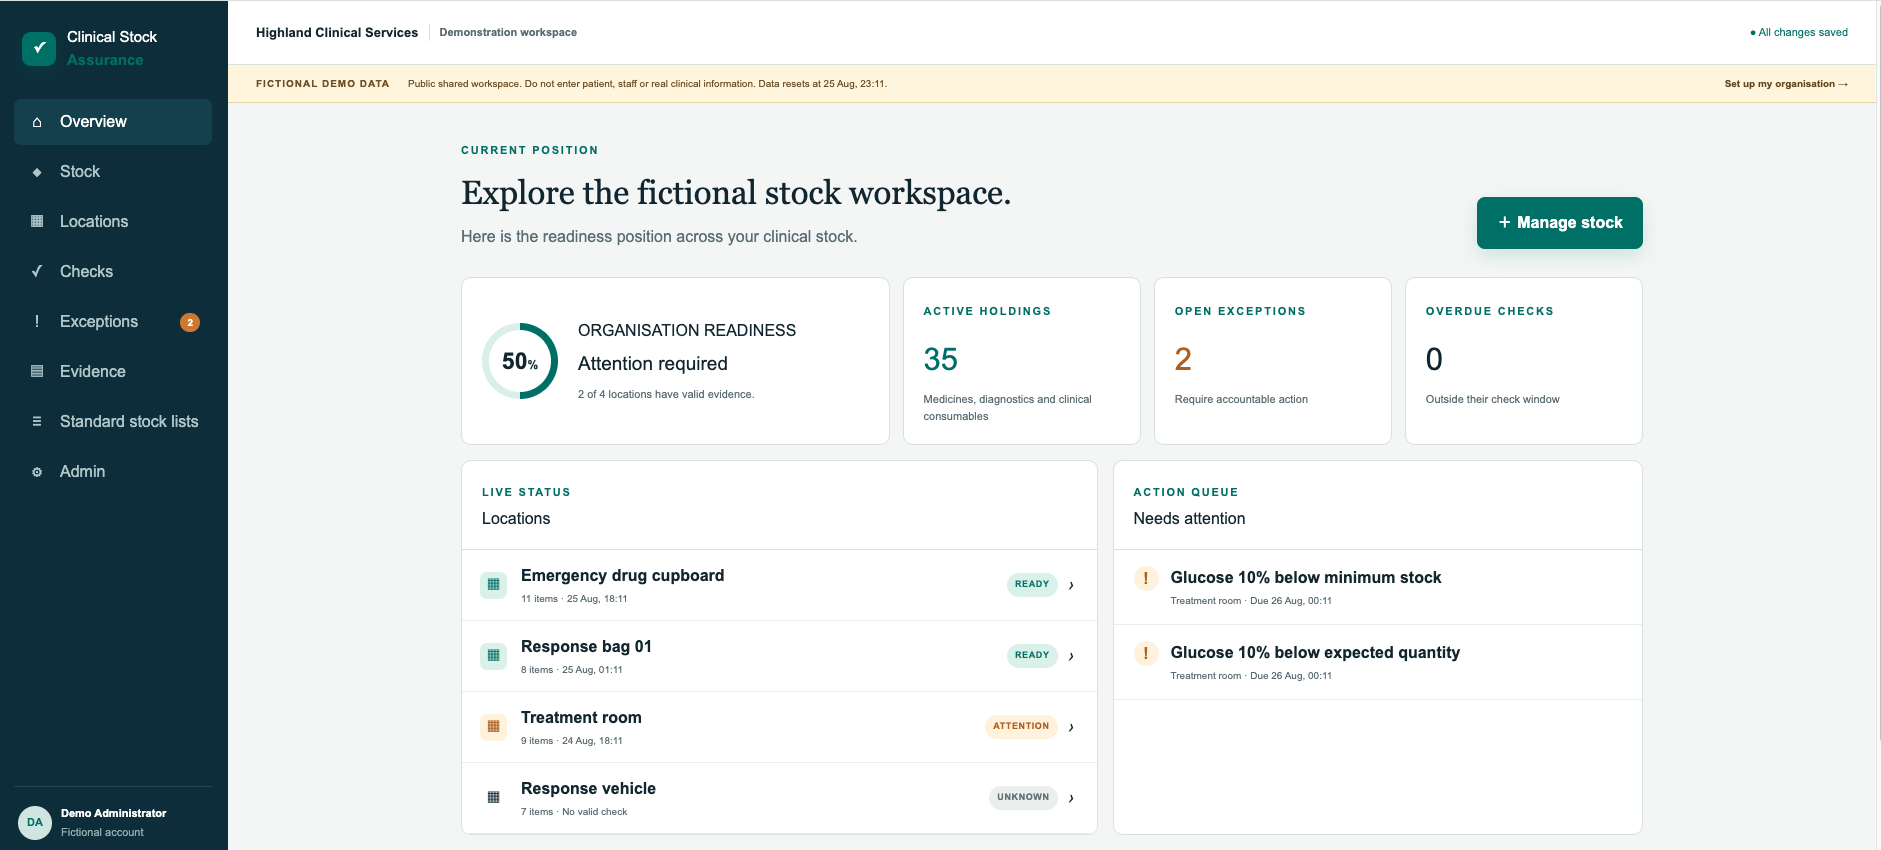The height and width of the screenshot is (850, 1881).
Task: Click READY badge for Response bag 01
Action: (x=1032, y=655)
